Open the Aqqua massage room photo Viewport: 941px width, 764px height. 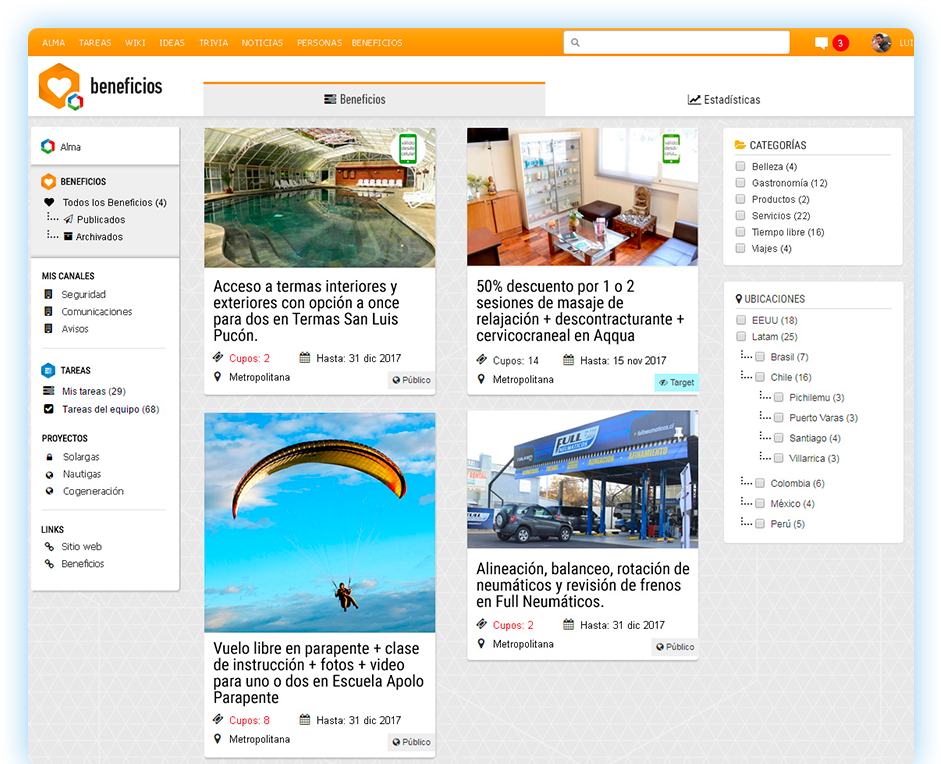[x=583, y=197]
